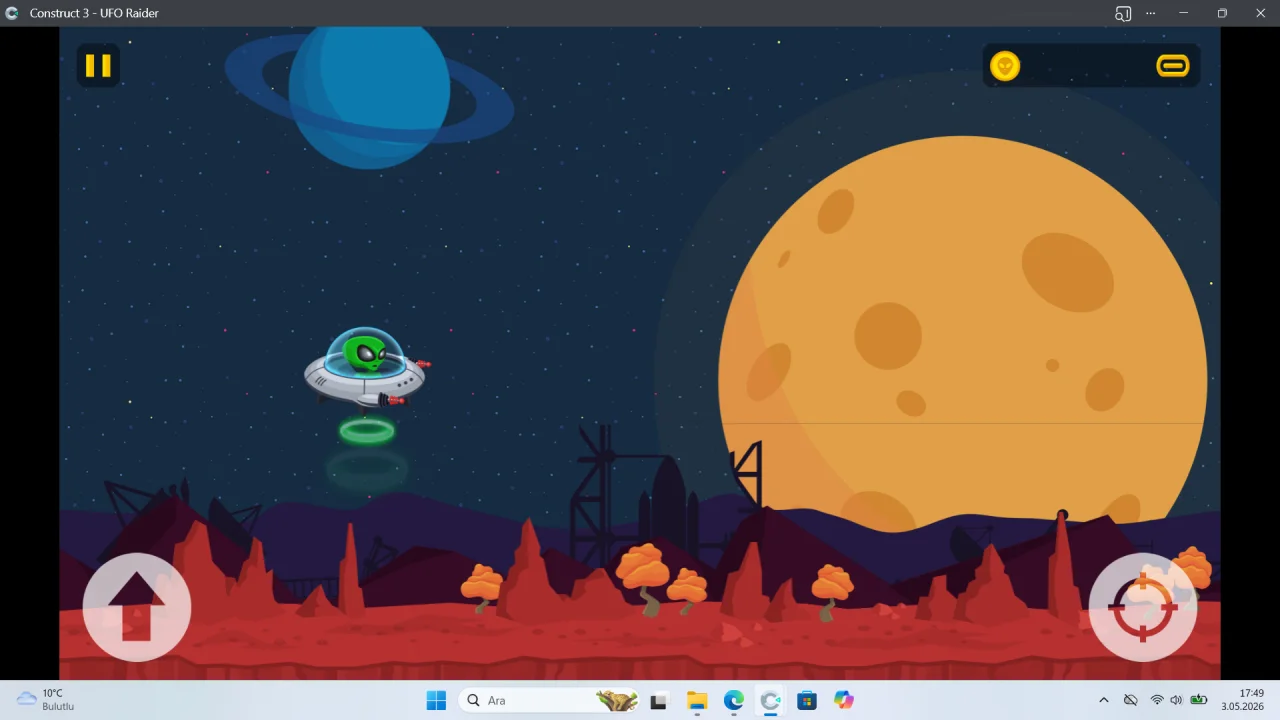1280x720 pixels.
Task: Click the yellow score counter icon
Action: click(1172, 66)
